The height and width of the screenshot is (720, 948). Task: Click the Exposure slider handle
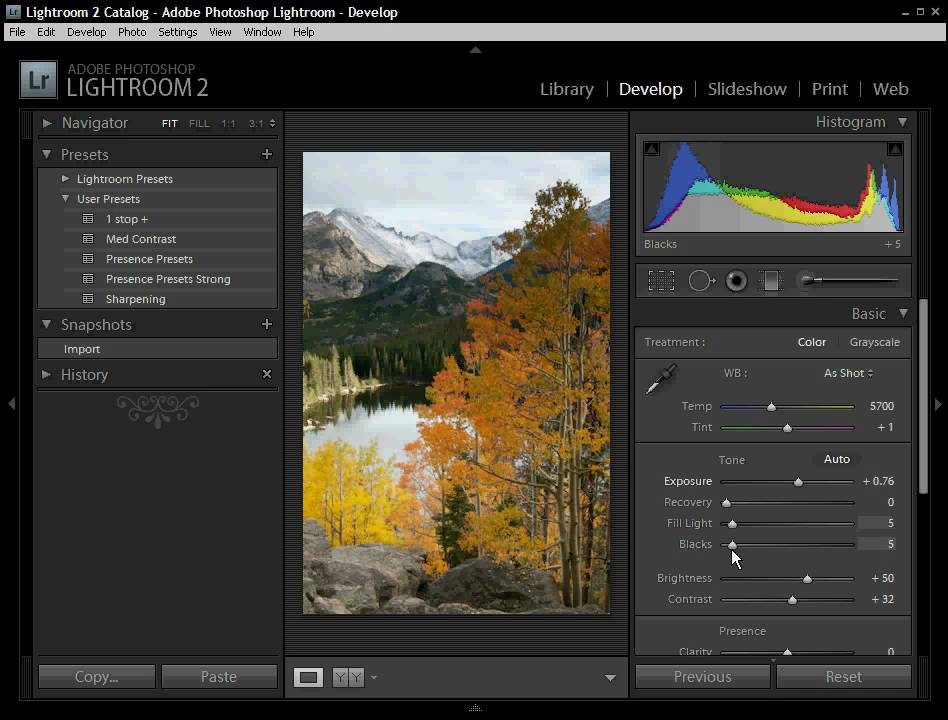tap(798, 482)
